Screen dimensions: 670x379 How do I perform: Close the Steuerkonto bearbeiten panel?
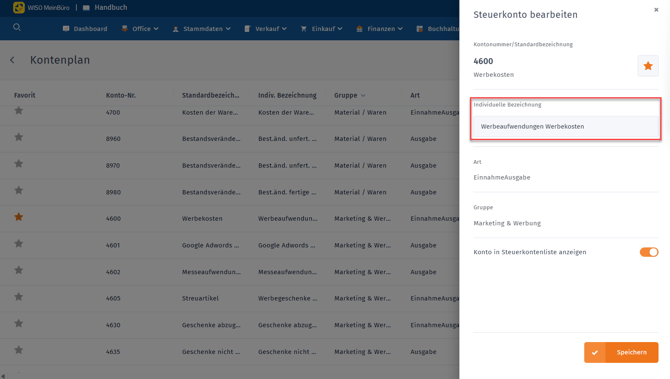pos(656,10)
